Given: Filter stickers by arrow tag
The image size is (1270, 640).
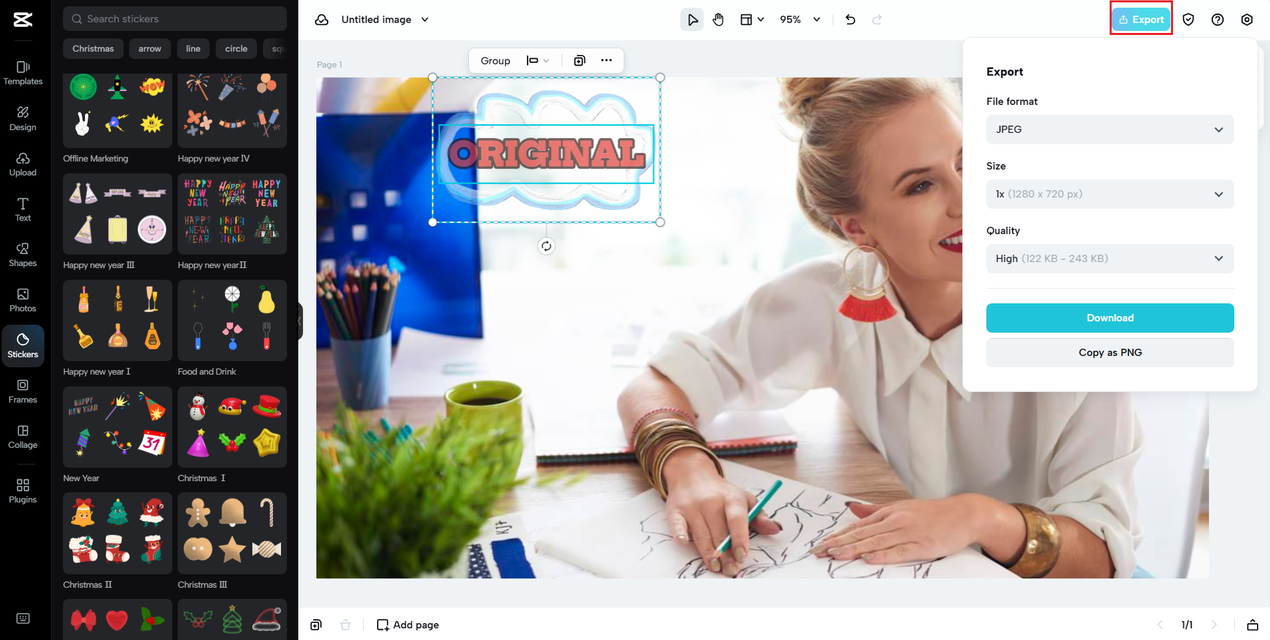Looking at the screenshot, I should (150, 49).
